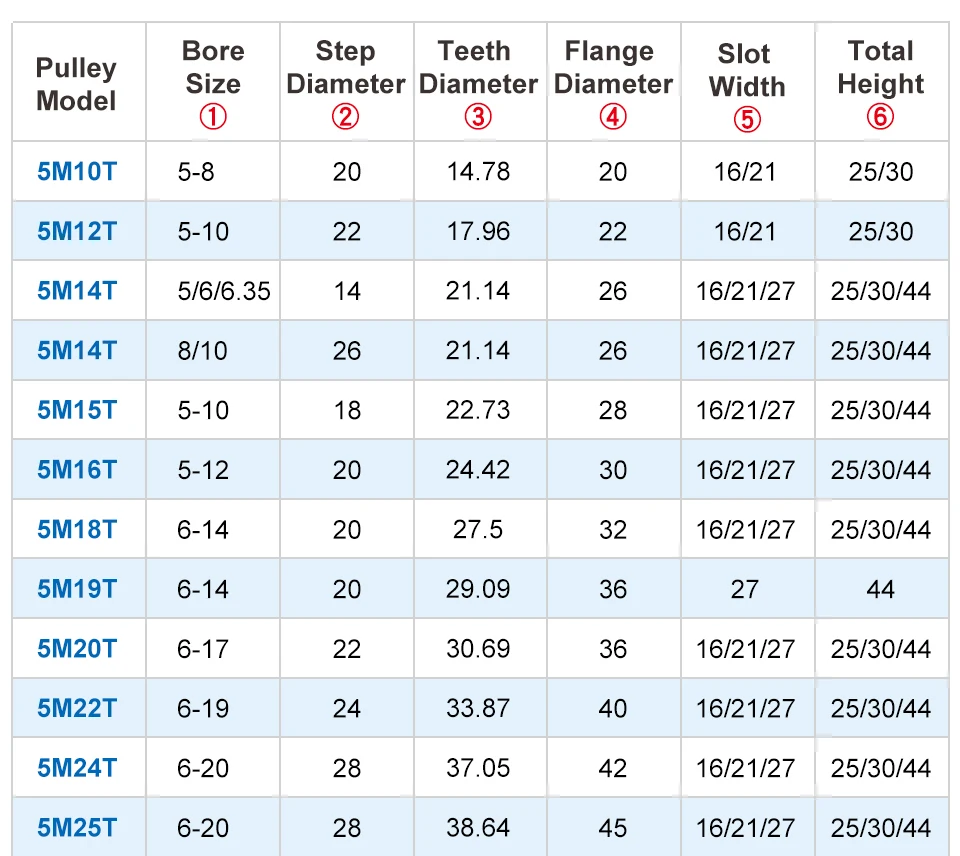Screen dimensions: 960x856
Task: Click the "Flange Diameter" column header
Action: [613, 83]
